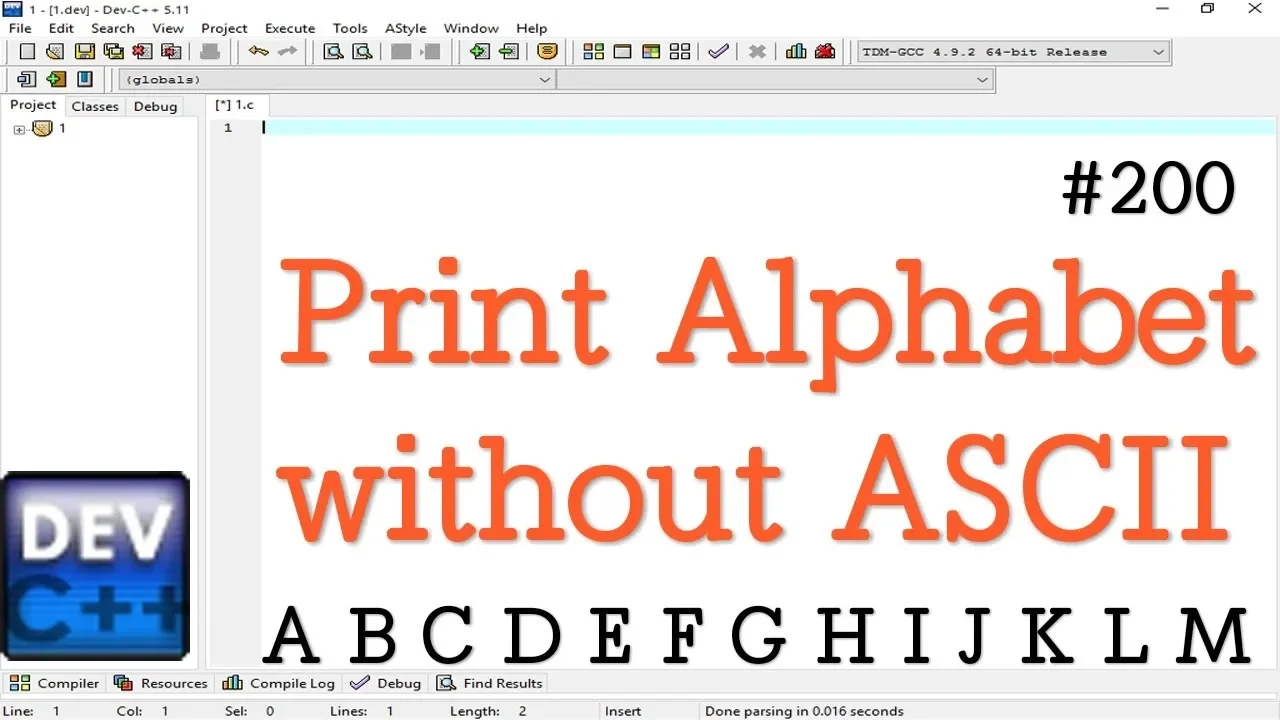1280x720 pixels.
Task: Click the Remove from project green minus icon
Action: [x=509, y=52]
